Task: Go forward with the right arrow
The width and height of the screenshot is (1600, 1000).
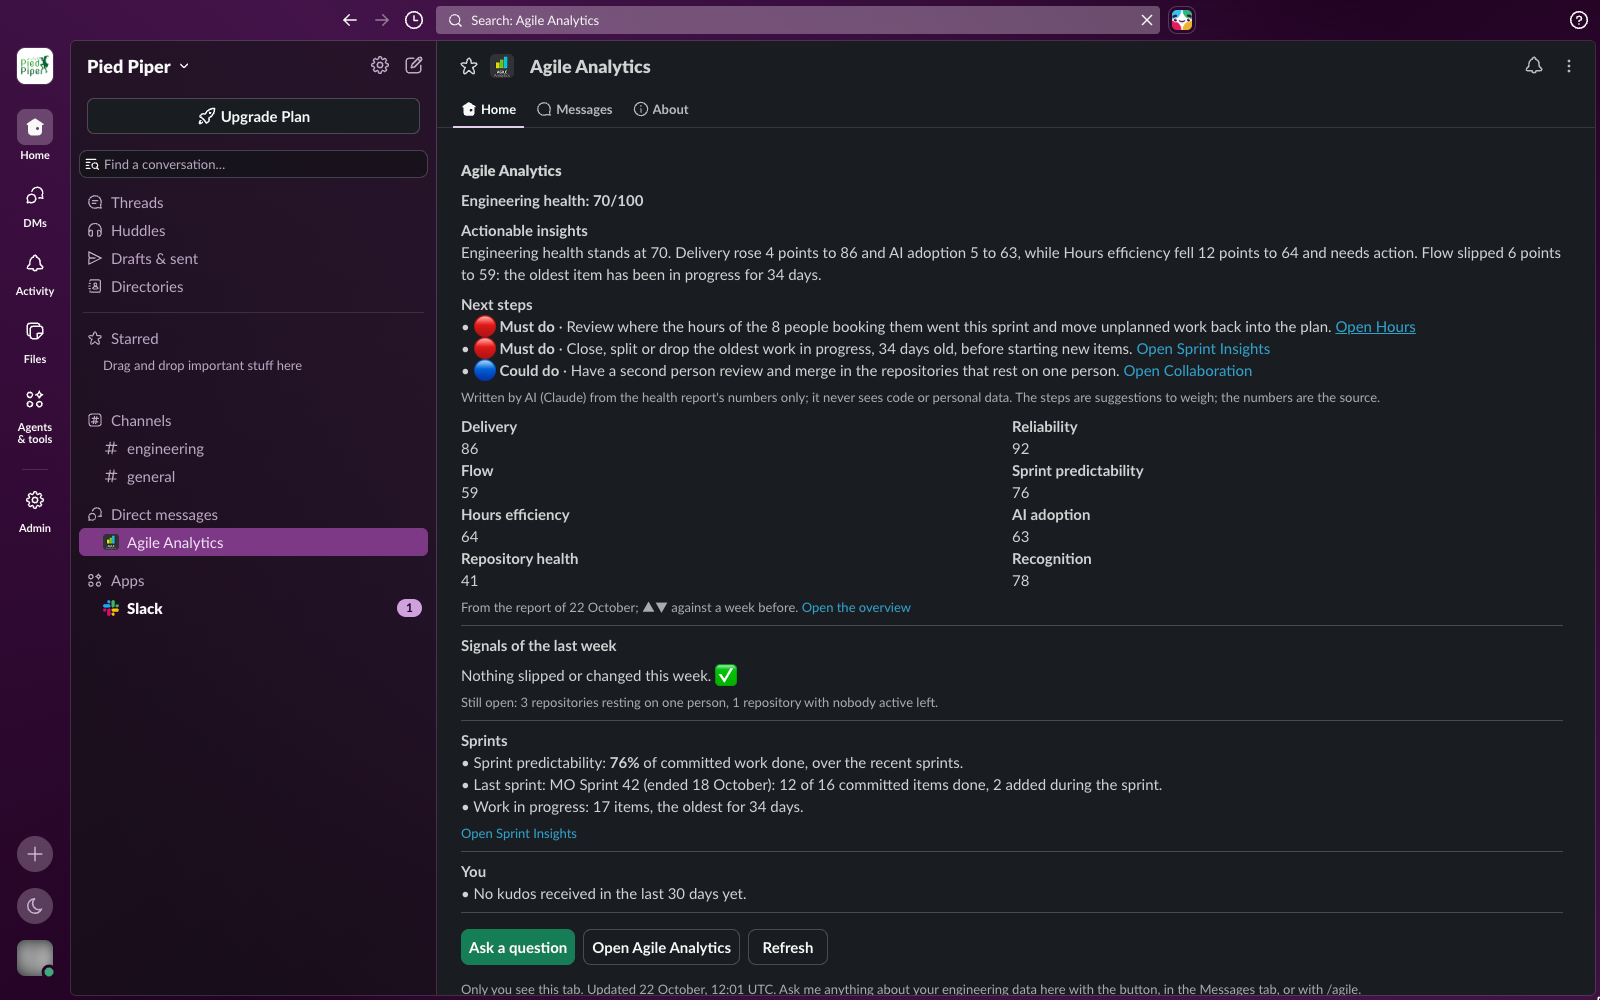Action: click(x=382, y=20)
